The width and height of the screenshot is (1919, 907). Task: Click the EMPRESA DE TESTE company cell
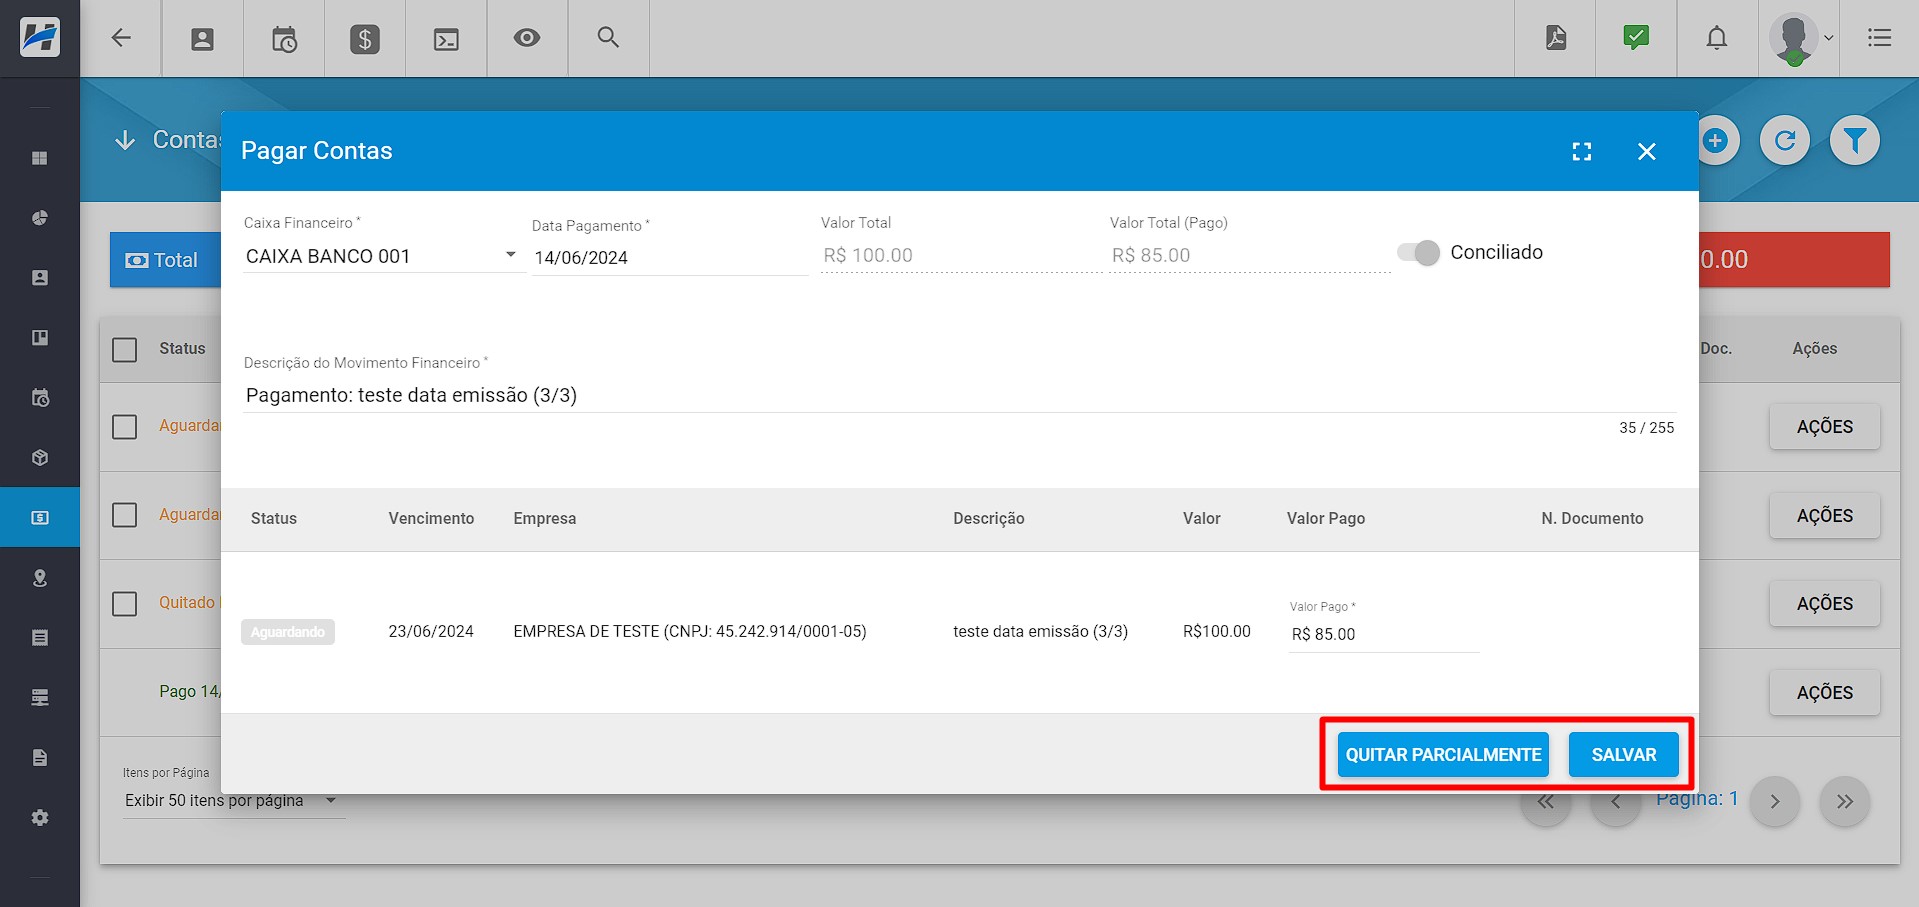pyautogui.click(x=690, y=632)
